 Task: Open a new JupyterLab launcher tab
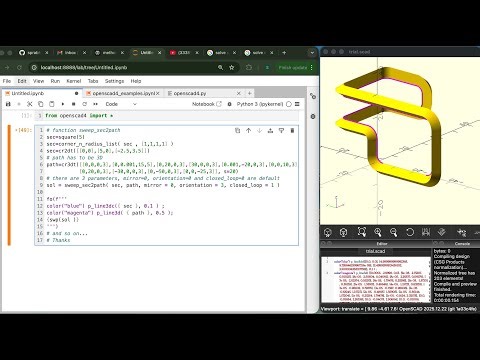pos(249,93)
